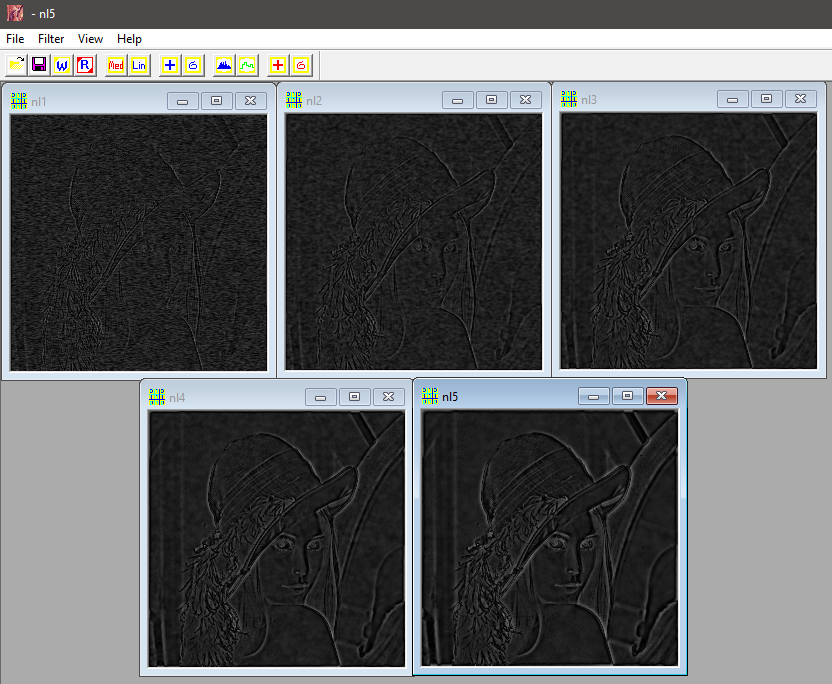
Task: Select the red-bordered R toolbar icon
Action: [x=85, y=65]
